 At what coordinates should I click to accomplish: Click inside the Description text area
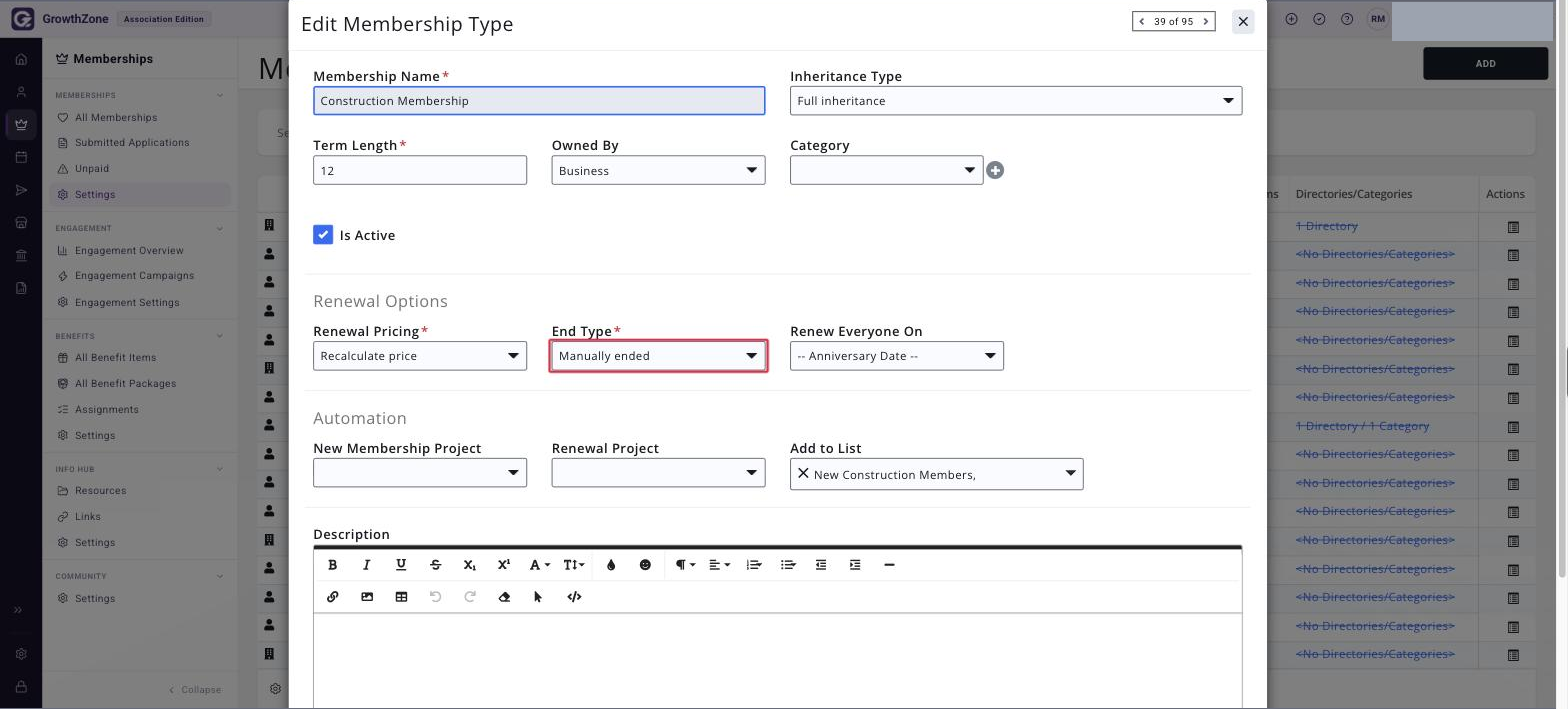(x=777, y=661)
